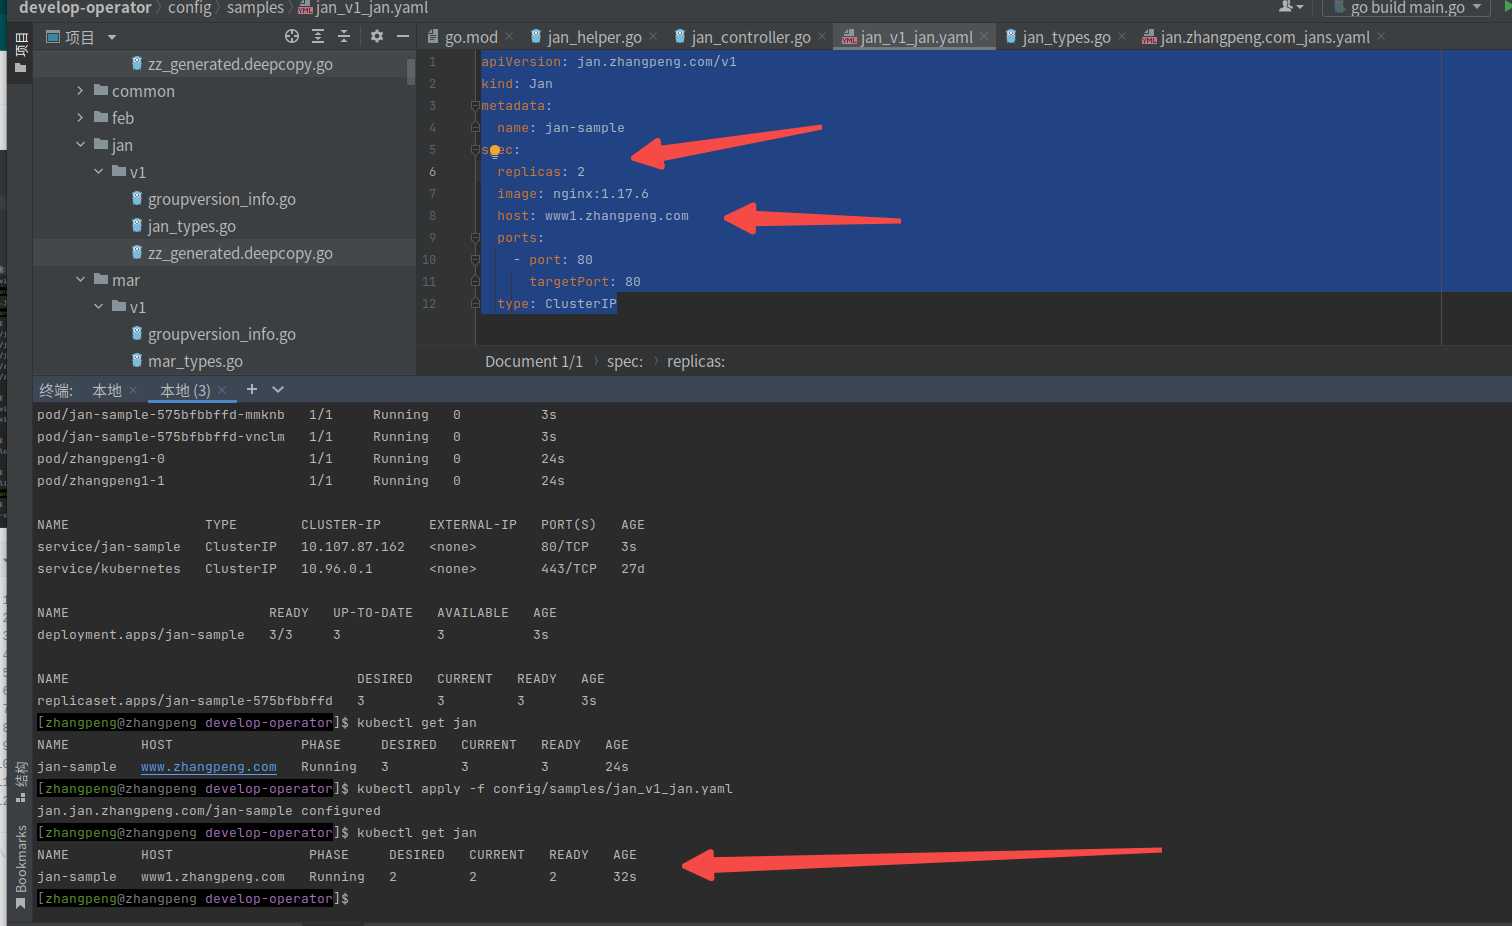Click the yellow intention lightbulb on line 5
Viewport: 1512px width, 926px height.
coord(494,151)
